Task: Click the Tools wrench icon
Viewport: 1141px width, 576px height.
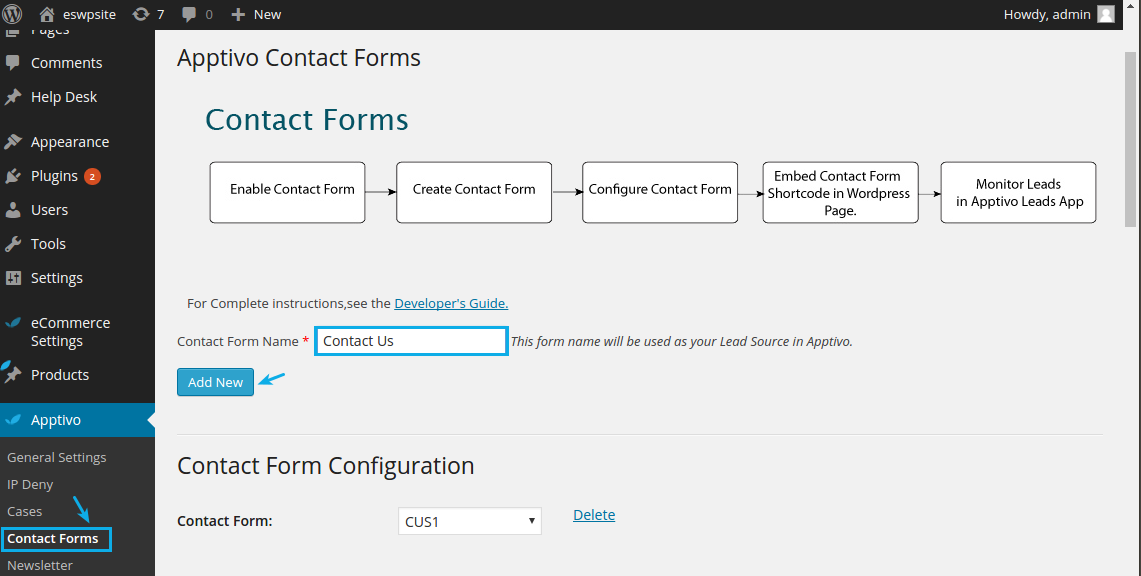Action: click(x=13, y=244)
